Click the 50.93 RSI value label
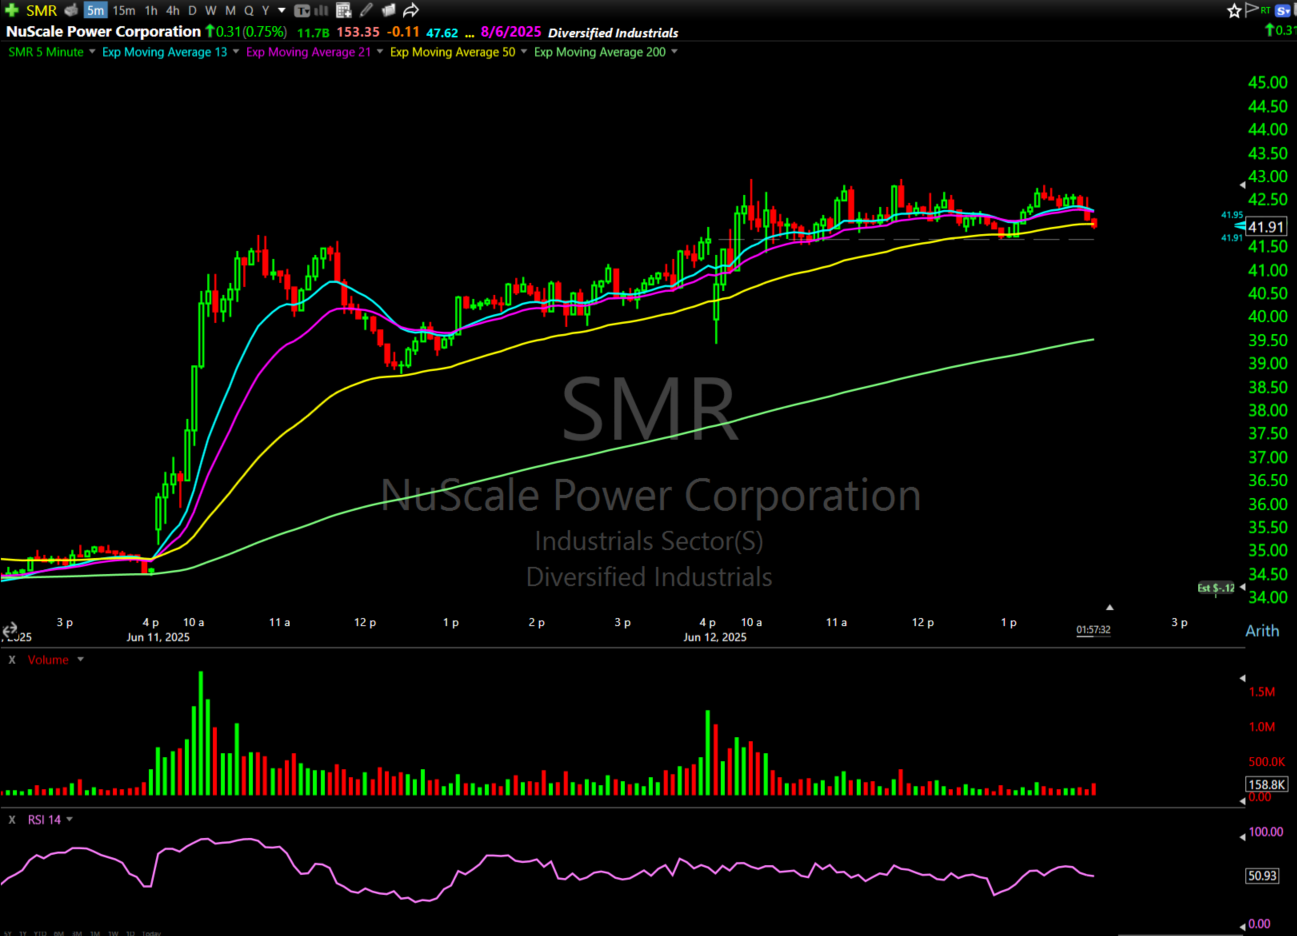 pyautogui.click(x=1263, y=876)
